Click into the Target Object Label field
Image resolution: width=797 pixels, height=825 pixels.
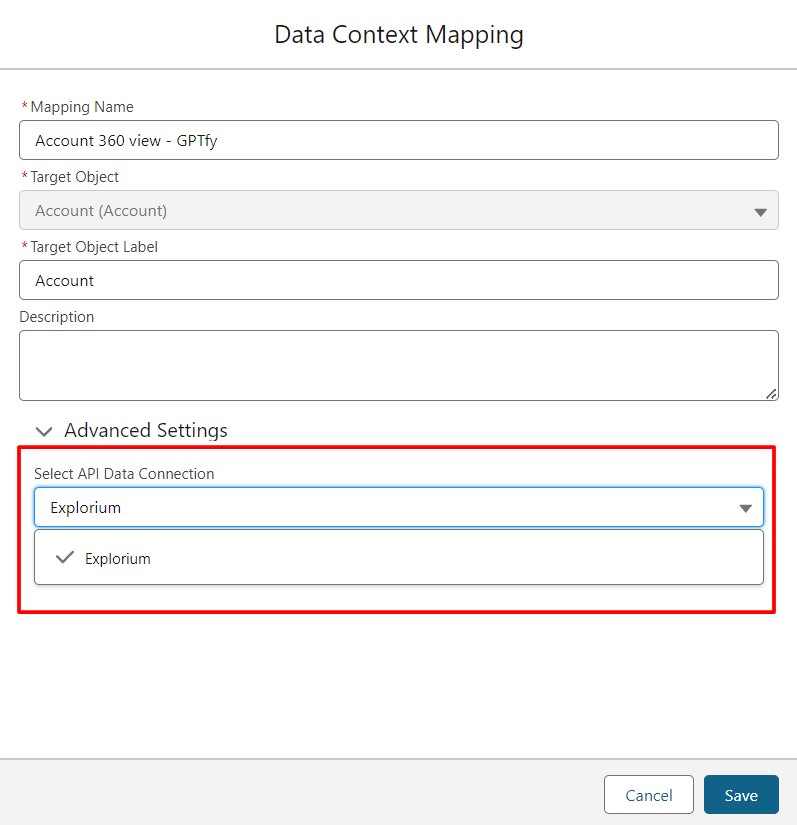(398, 281)
